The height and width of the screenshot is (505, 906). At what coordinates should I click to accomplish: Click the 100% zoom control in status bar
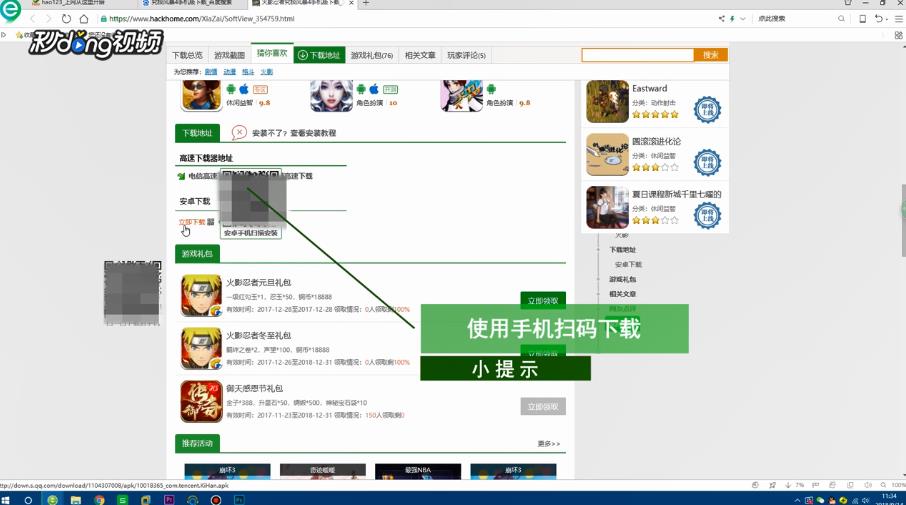(x=898, y=485)
